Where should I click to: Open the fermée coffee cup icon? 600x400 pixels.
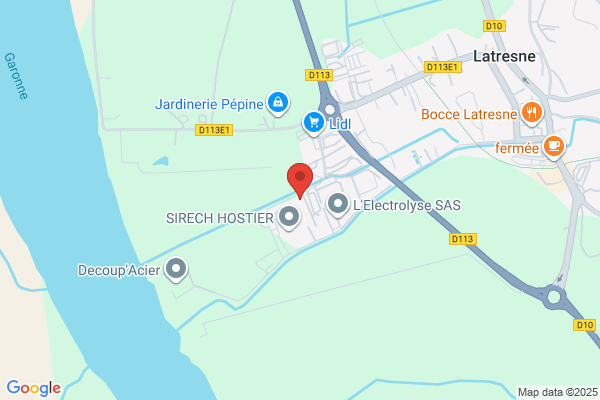(x=554, y=147)
